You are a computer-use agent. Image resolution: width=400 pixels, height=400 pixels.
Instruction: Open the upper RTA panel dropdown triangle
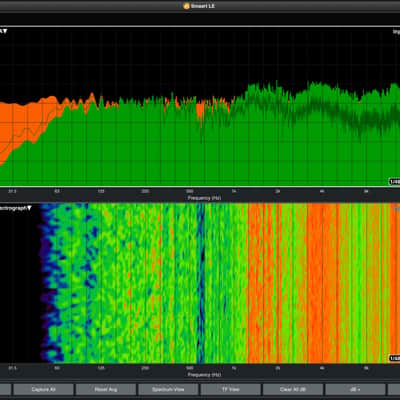point(5,31)
